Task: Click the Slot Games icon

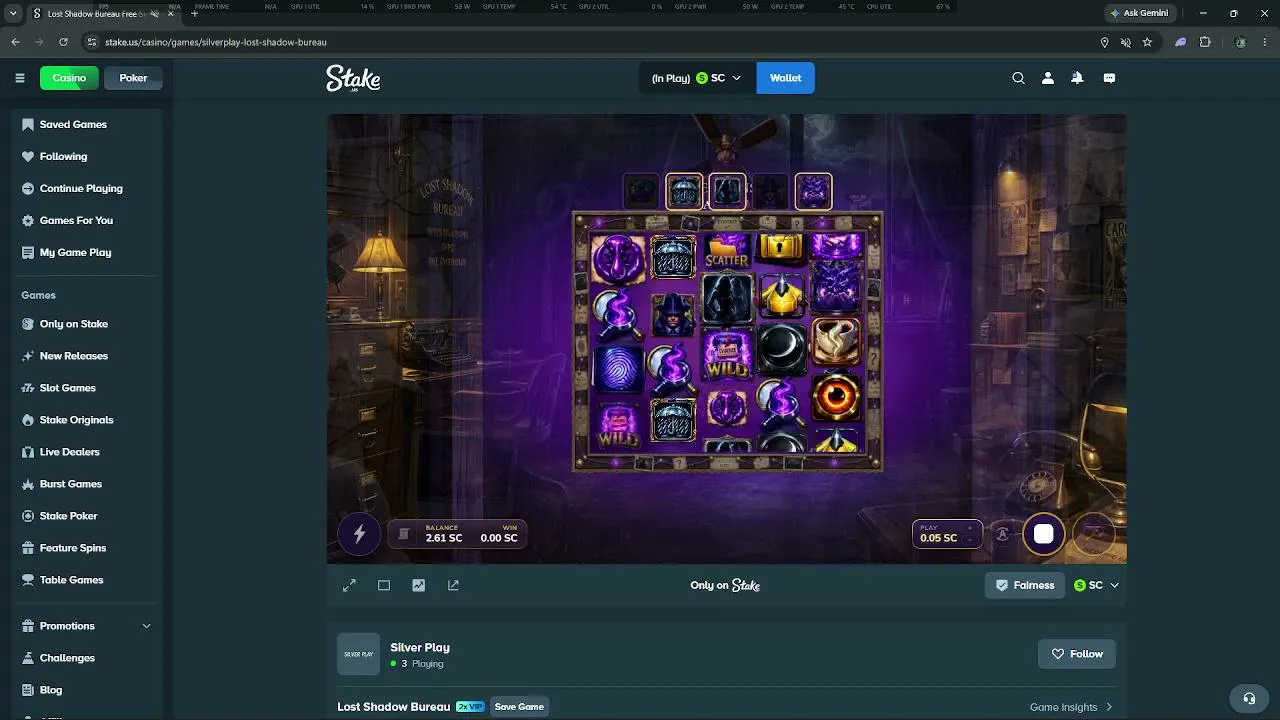Action: [28, 388]
